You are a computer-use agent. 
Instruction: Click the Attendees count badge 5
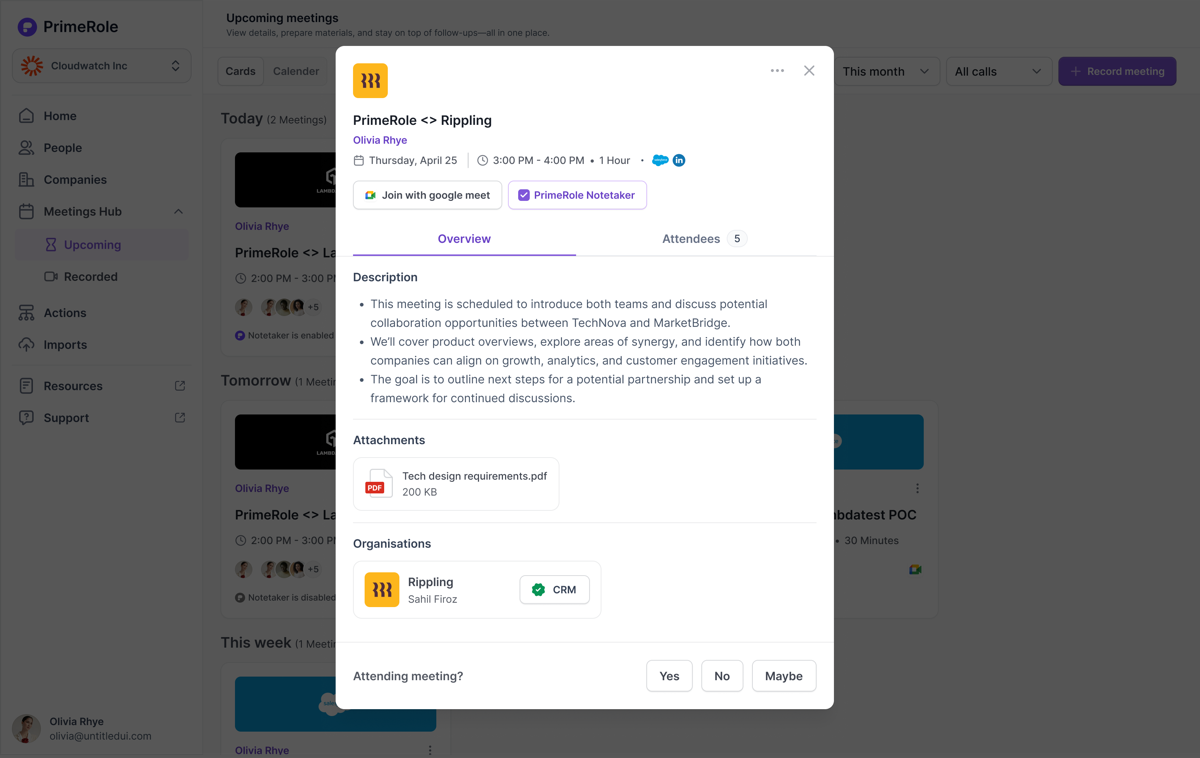737,239
